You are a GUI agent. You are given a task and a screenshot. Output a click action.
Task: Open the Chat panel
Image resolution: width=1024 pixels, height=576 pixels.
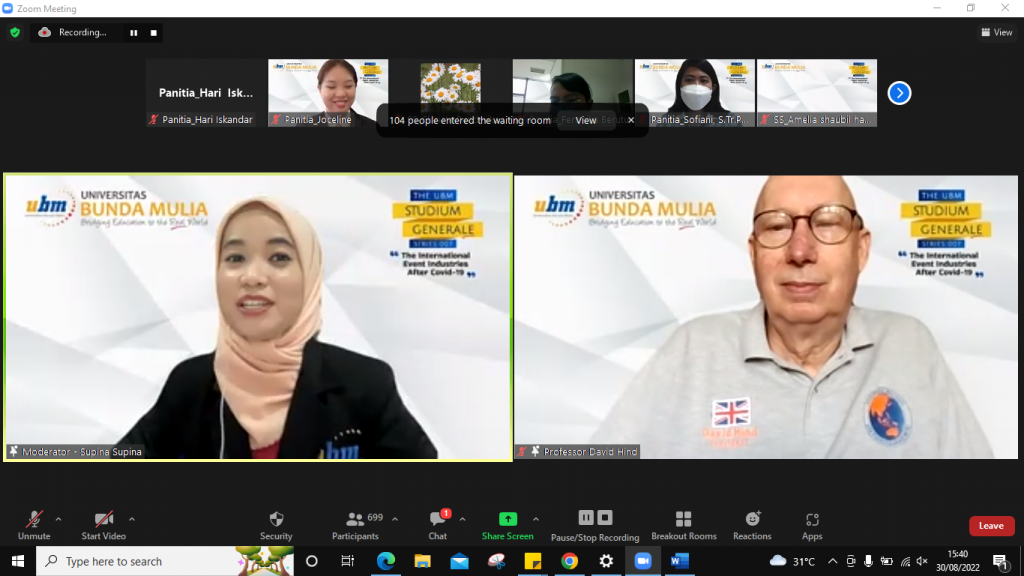(438, 525)
